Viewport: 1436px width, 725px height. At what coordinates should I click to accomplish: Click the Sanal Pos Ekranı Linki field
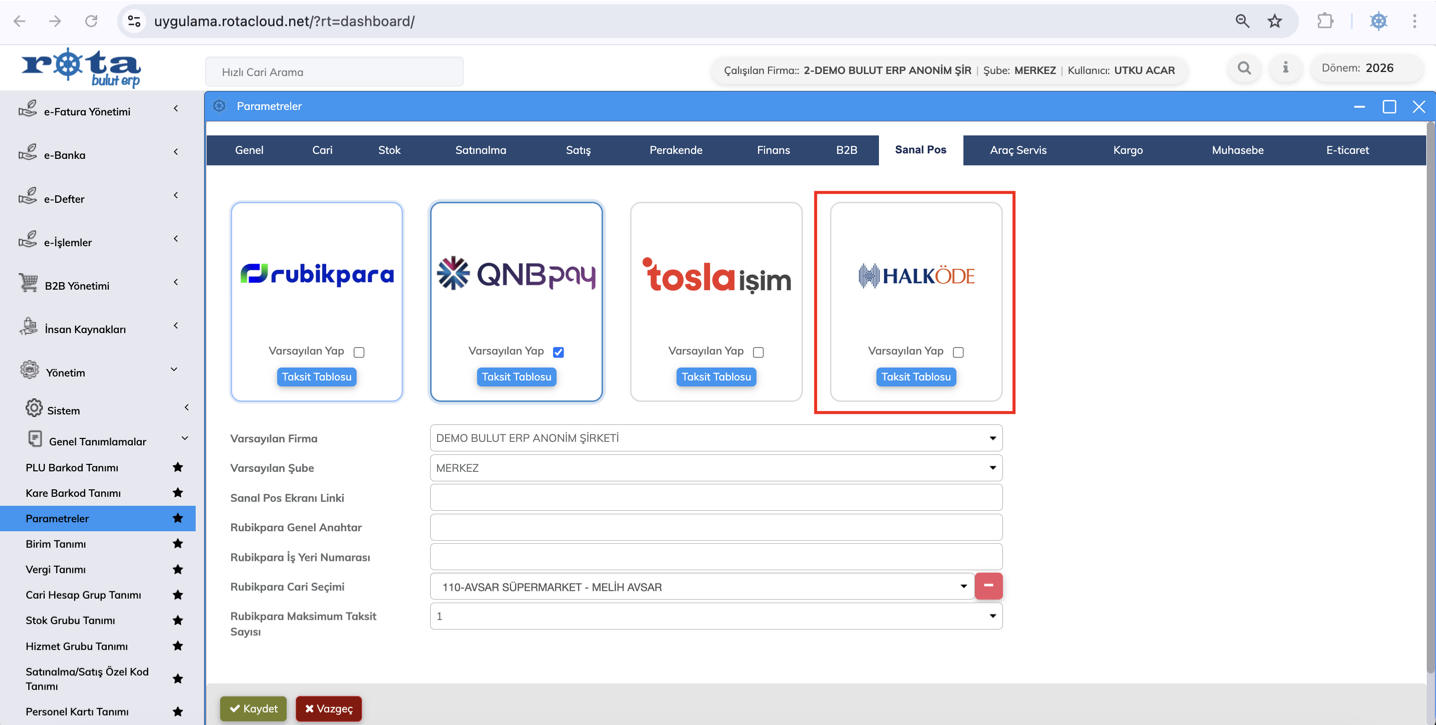point(715,498)
